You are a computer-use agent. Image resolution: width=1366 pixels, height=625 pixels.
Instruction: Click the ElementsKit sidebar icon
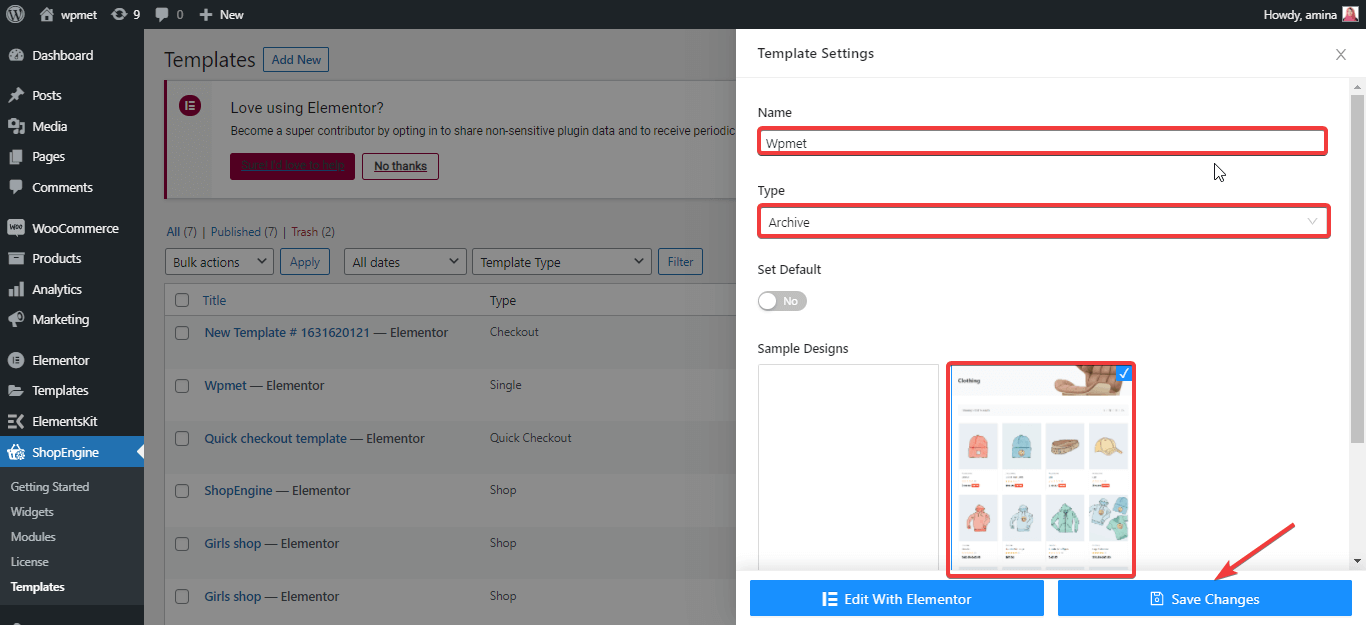16,421
